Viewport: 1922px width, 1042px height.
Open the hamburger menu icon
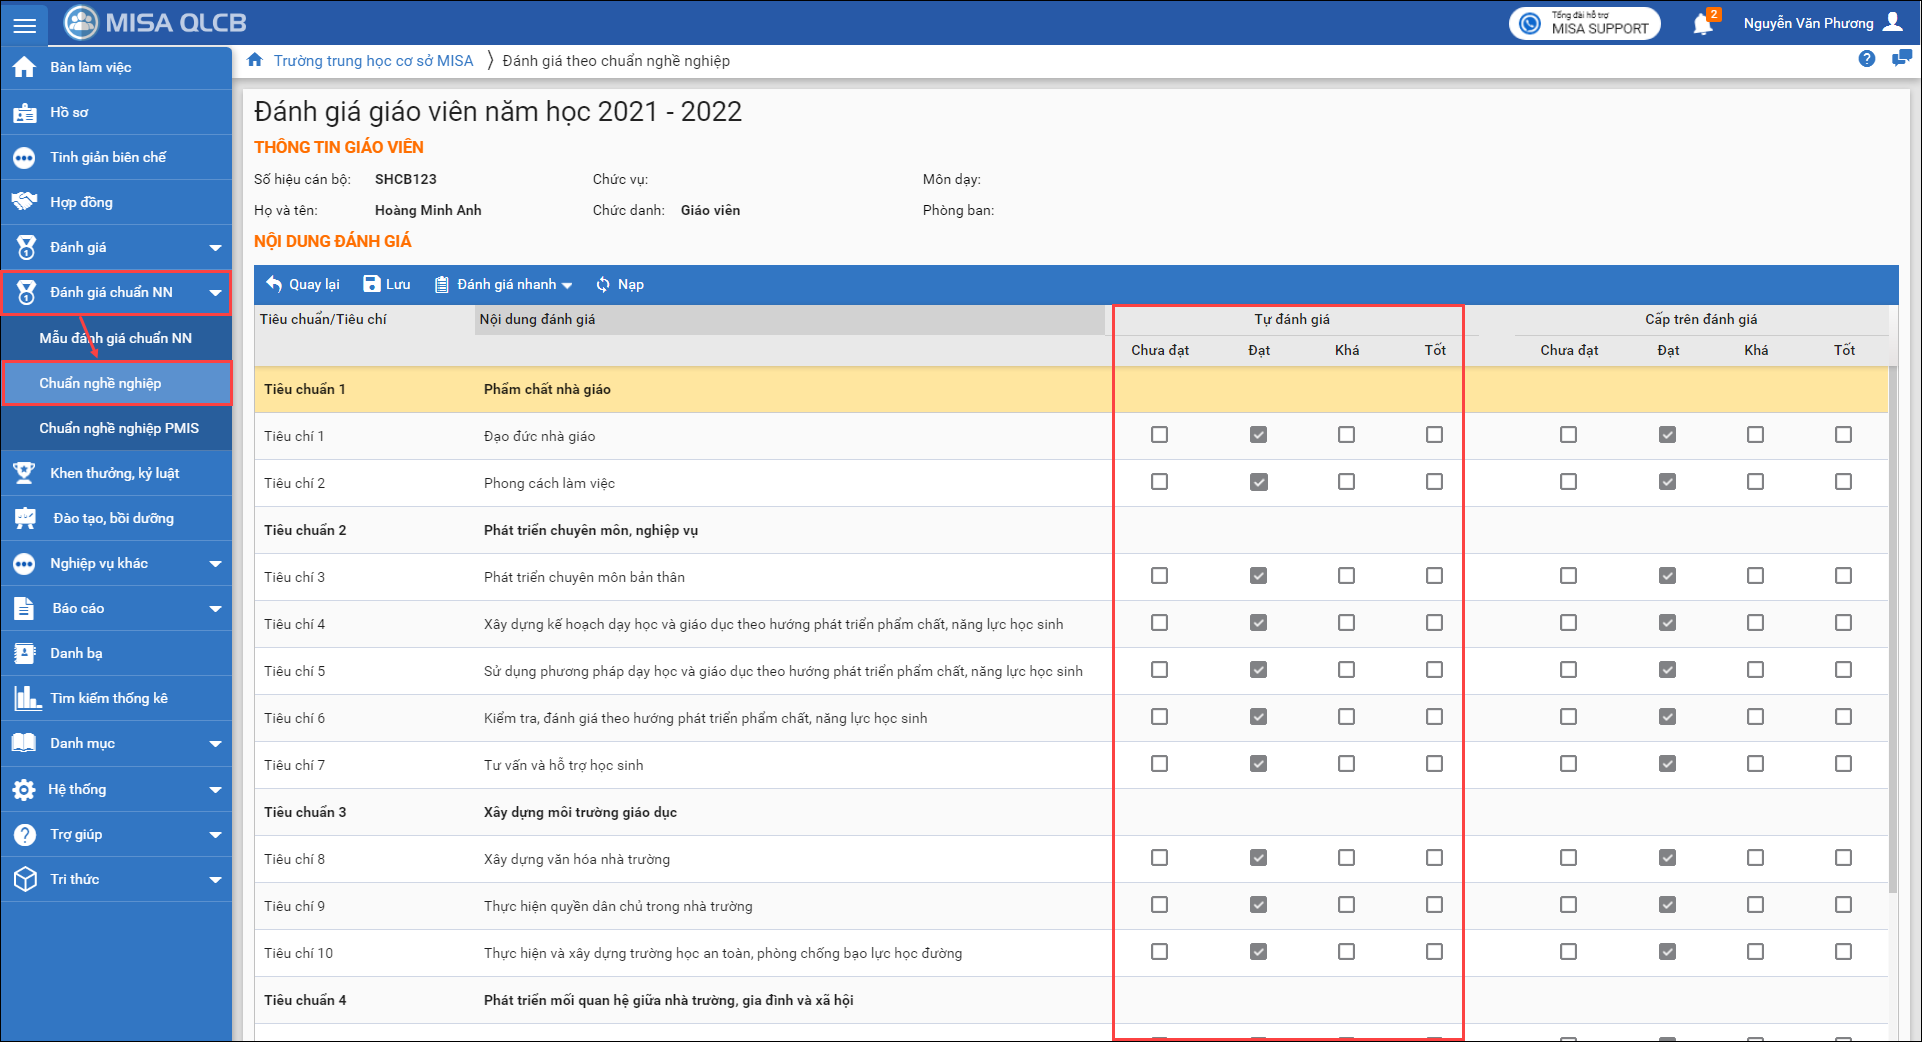(x=24, y=24)
